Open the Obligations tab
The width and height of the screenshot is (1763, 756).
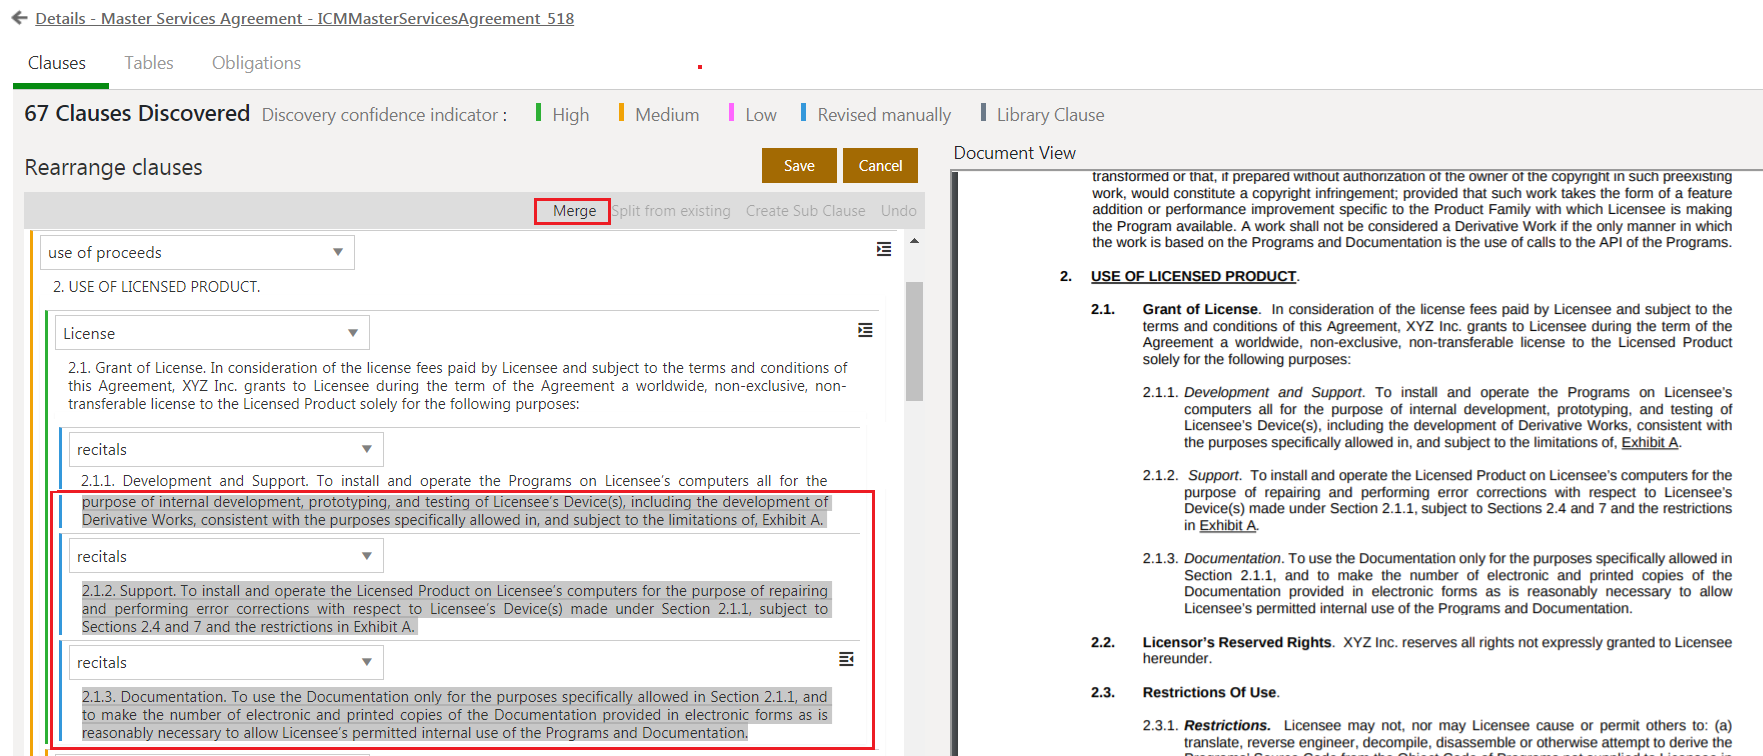tap(256, 63)
